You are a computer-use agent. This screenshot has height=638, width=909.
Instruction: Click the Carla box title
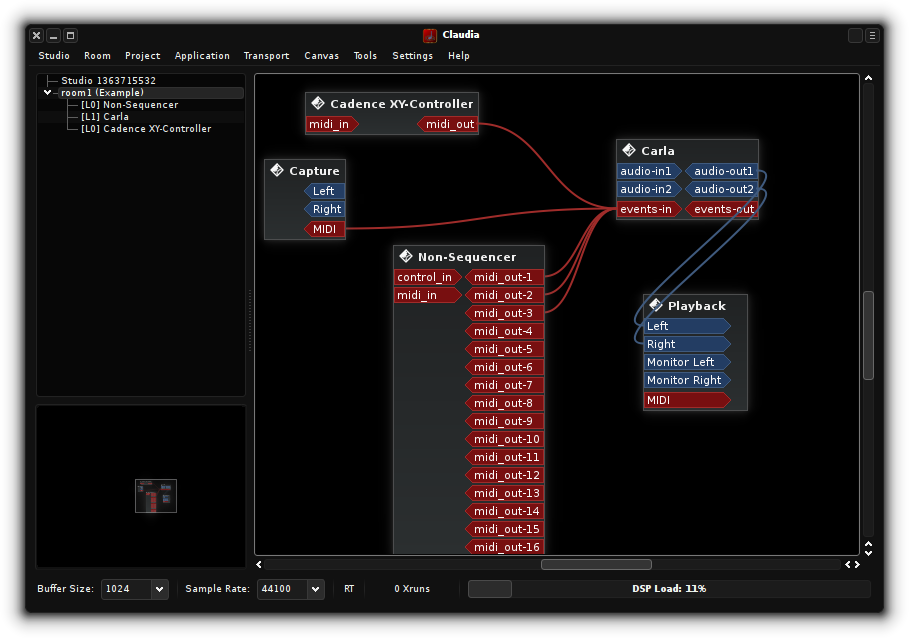tap(658, 151)
